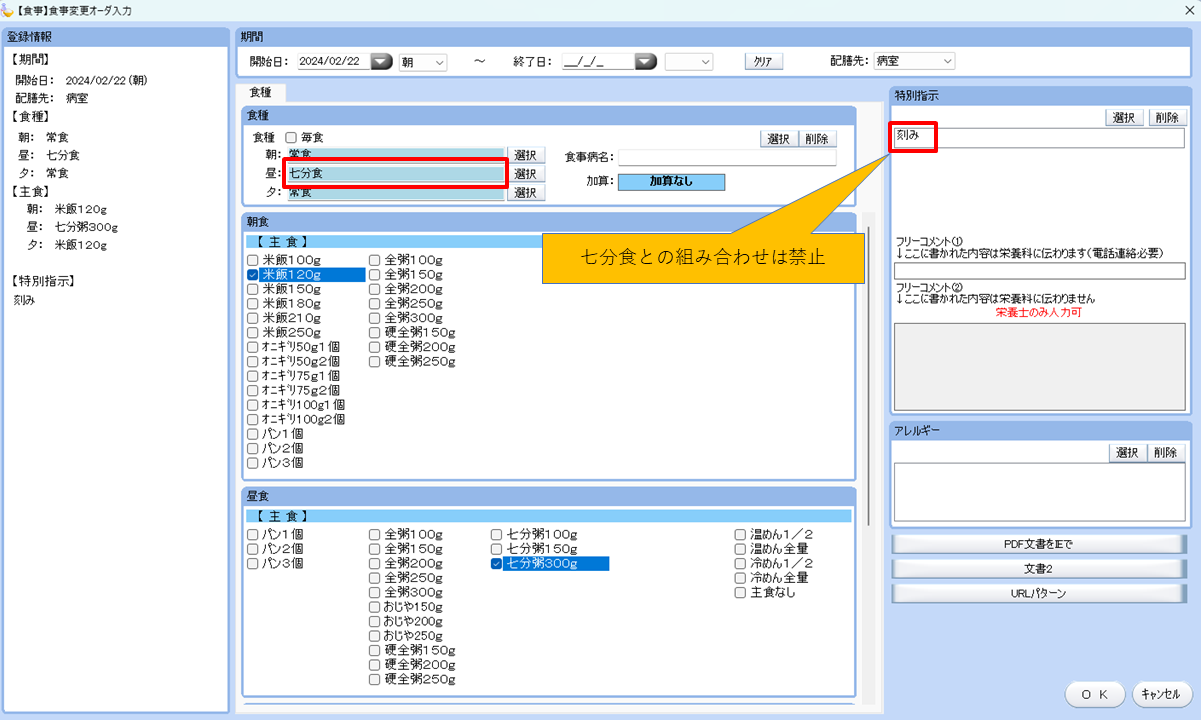1201x720 pixels.
Task: Check 七分粥150g in lunch list
Action: [x=496, y=549]
